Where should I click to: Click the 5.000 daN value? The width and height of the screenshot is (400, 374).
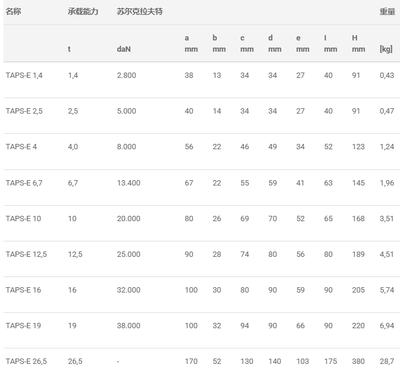(x=126, y=111)
